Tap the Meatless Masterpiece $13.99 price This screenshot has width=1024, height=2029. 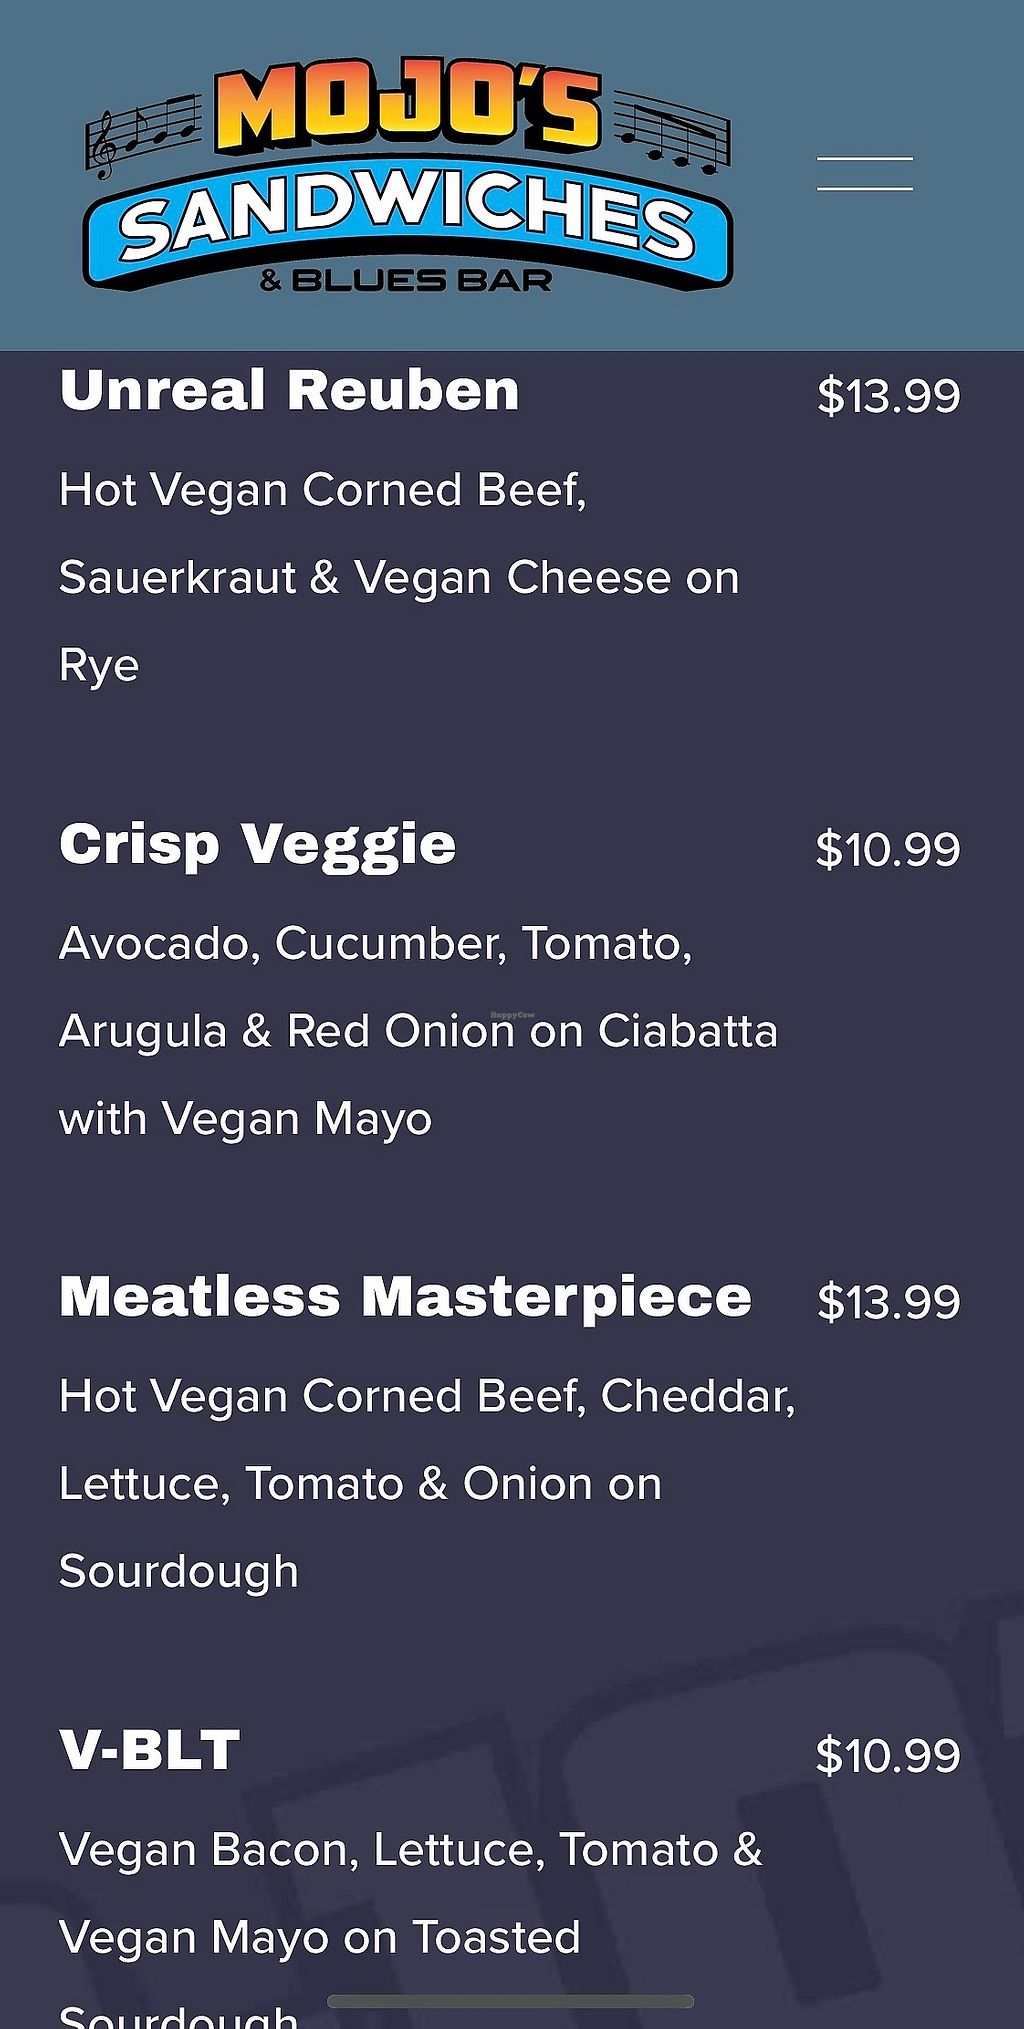(x=888, y=1302)
